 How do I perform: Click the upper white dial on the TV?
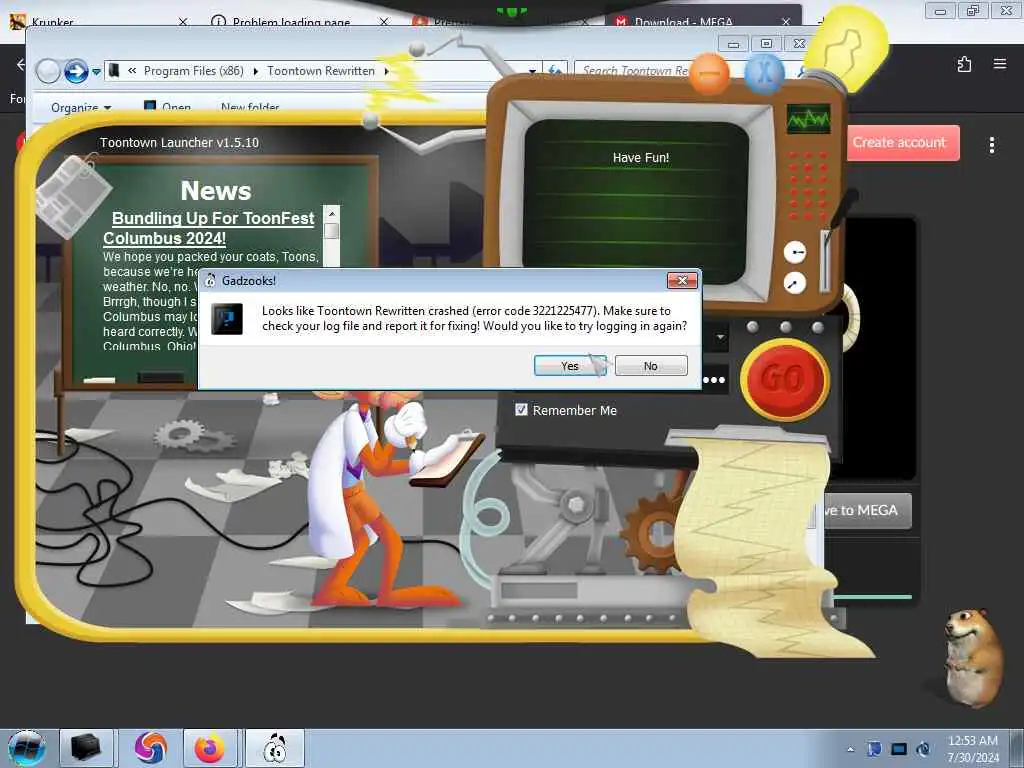click(795, 252)
